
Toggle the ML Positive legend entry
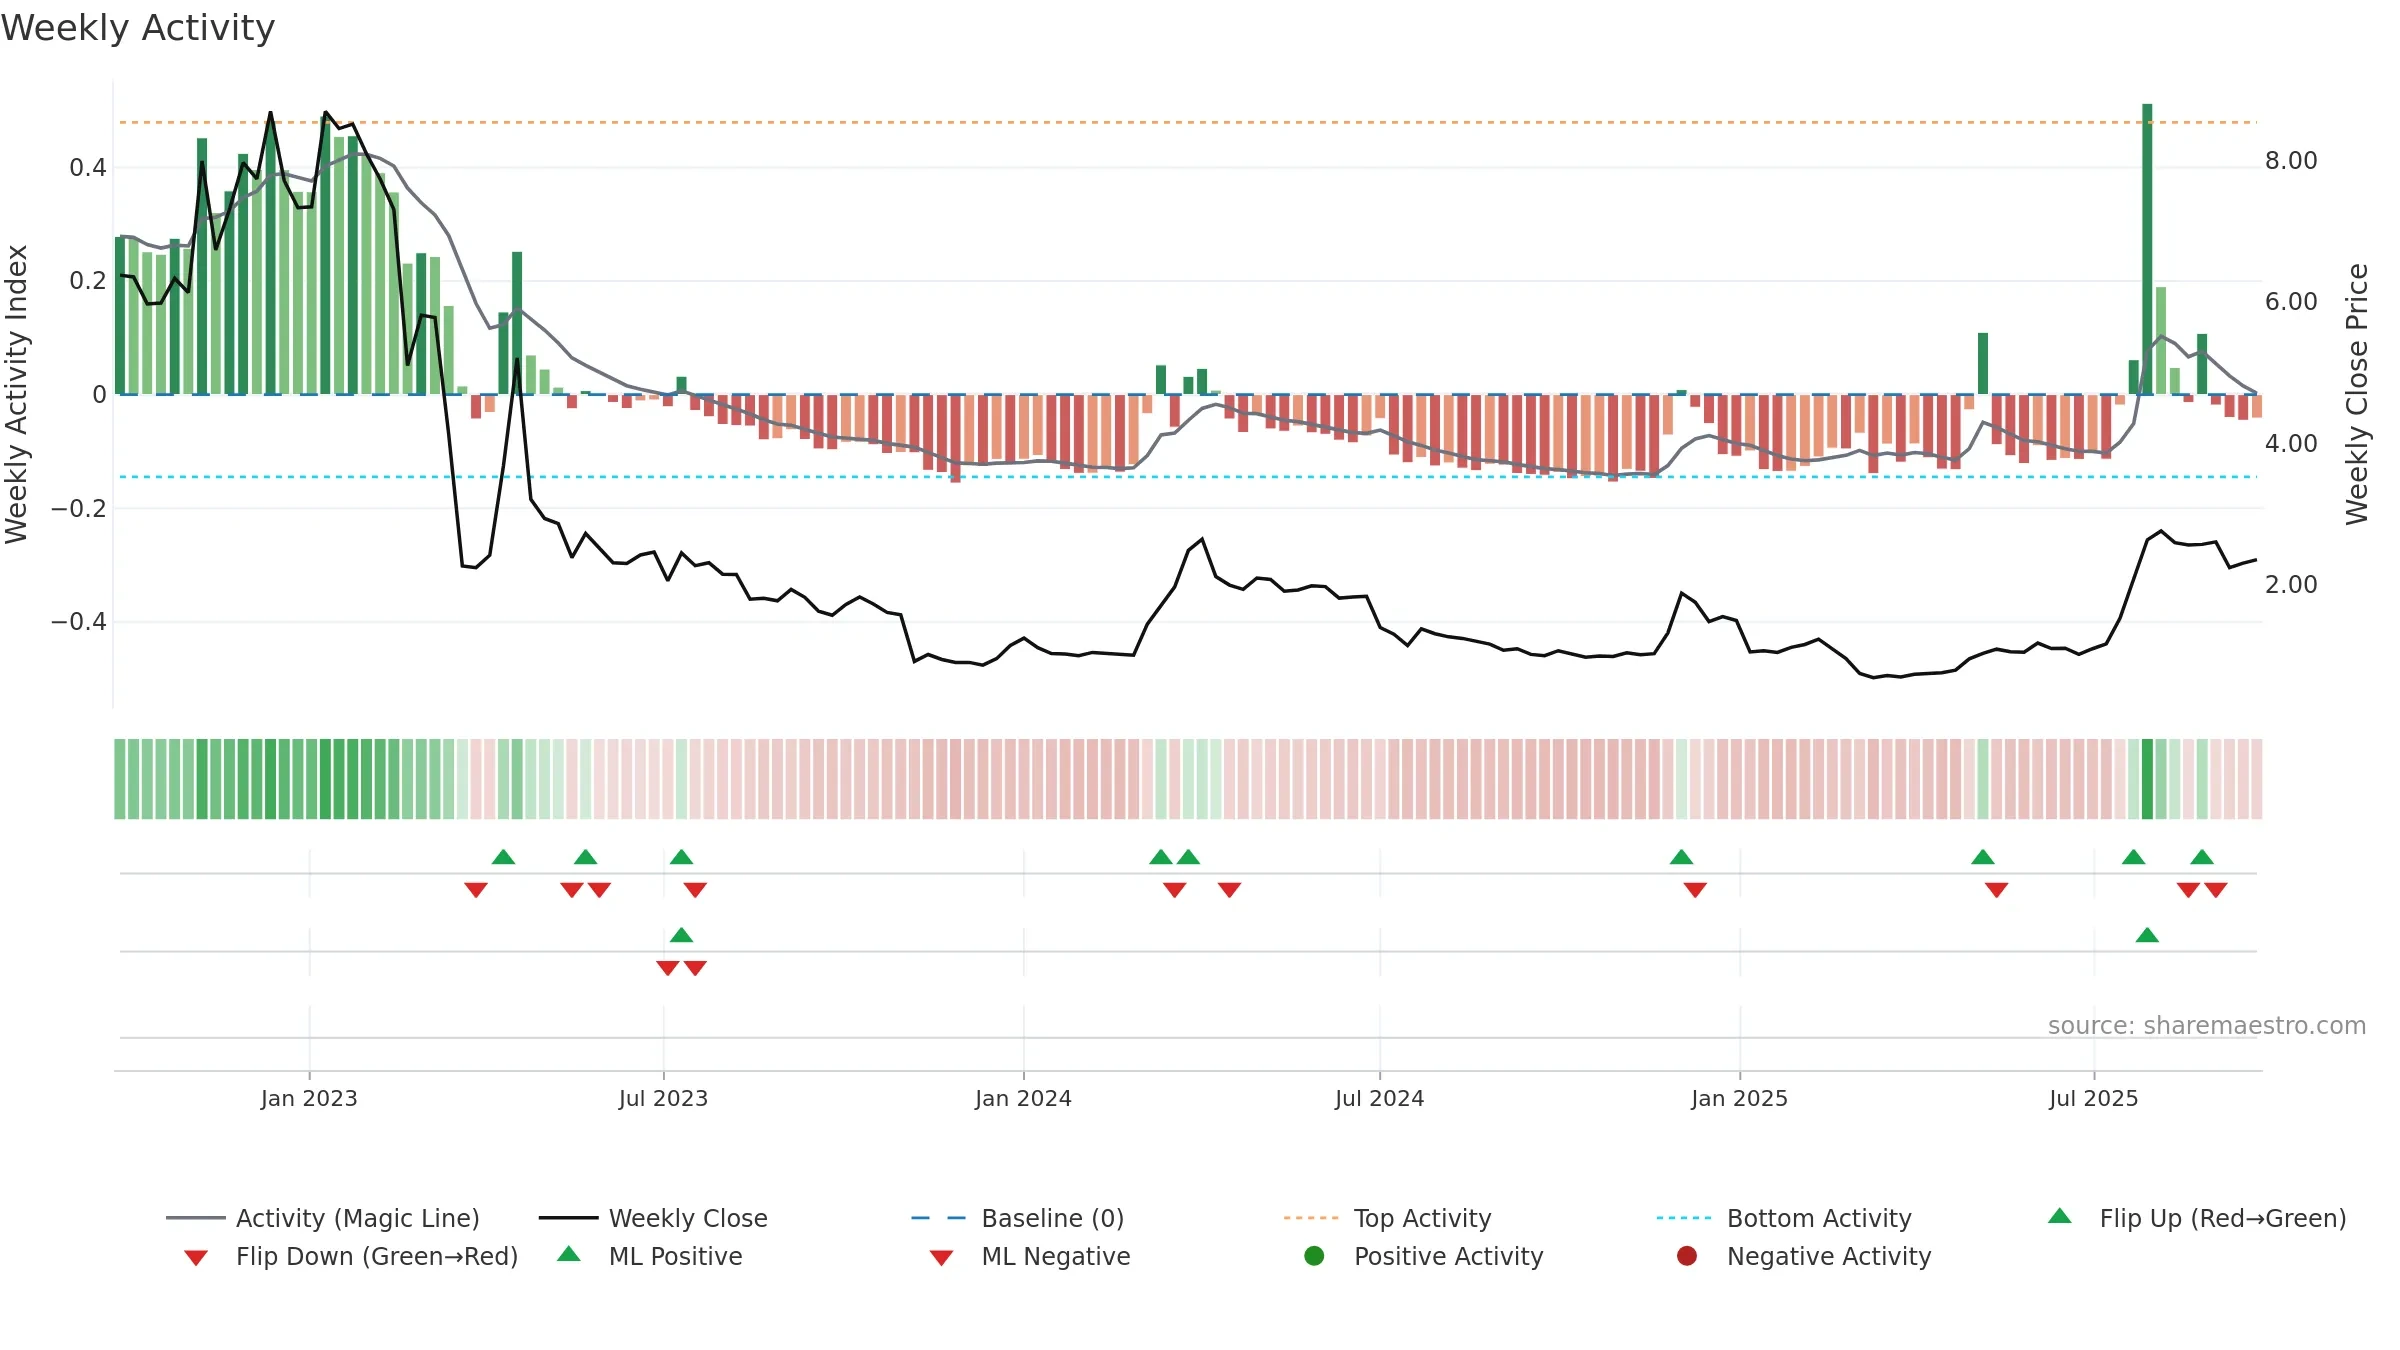pyautogui.click(x=650, y=1256)
